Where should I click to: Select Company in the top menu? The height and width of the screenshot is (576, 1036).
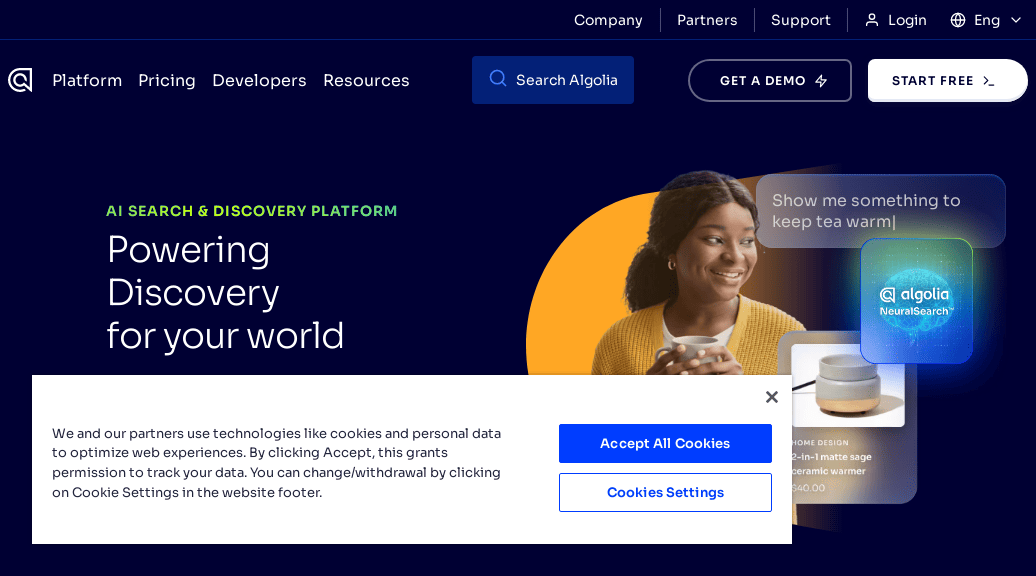click(x=608, y=19)
